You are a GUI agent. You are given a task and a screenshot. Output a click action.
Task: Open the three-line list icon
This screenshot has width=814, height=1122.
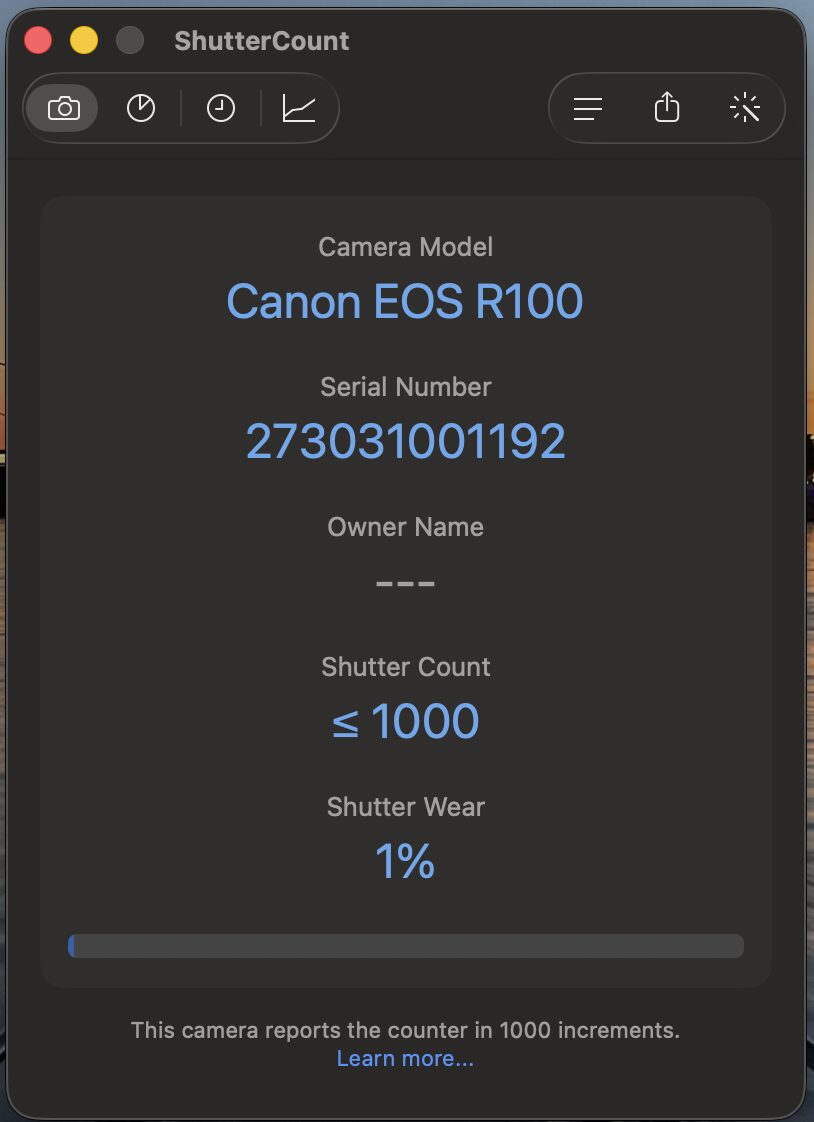click(588, 108)
